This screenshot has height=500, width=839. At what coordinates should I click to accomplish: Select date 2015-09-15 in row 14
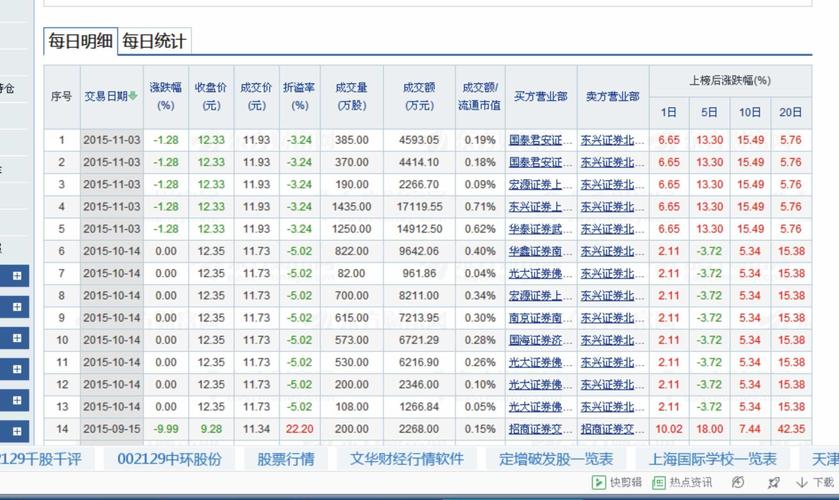pyautogui.click(x=112, y=429)
